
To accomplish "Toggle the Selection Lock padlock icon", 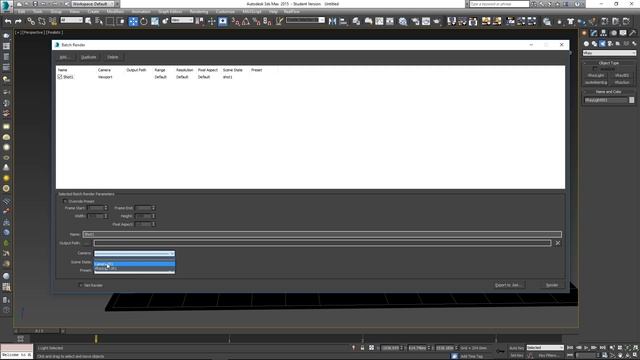I will (x=362, y=348).
